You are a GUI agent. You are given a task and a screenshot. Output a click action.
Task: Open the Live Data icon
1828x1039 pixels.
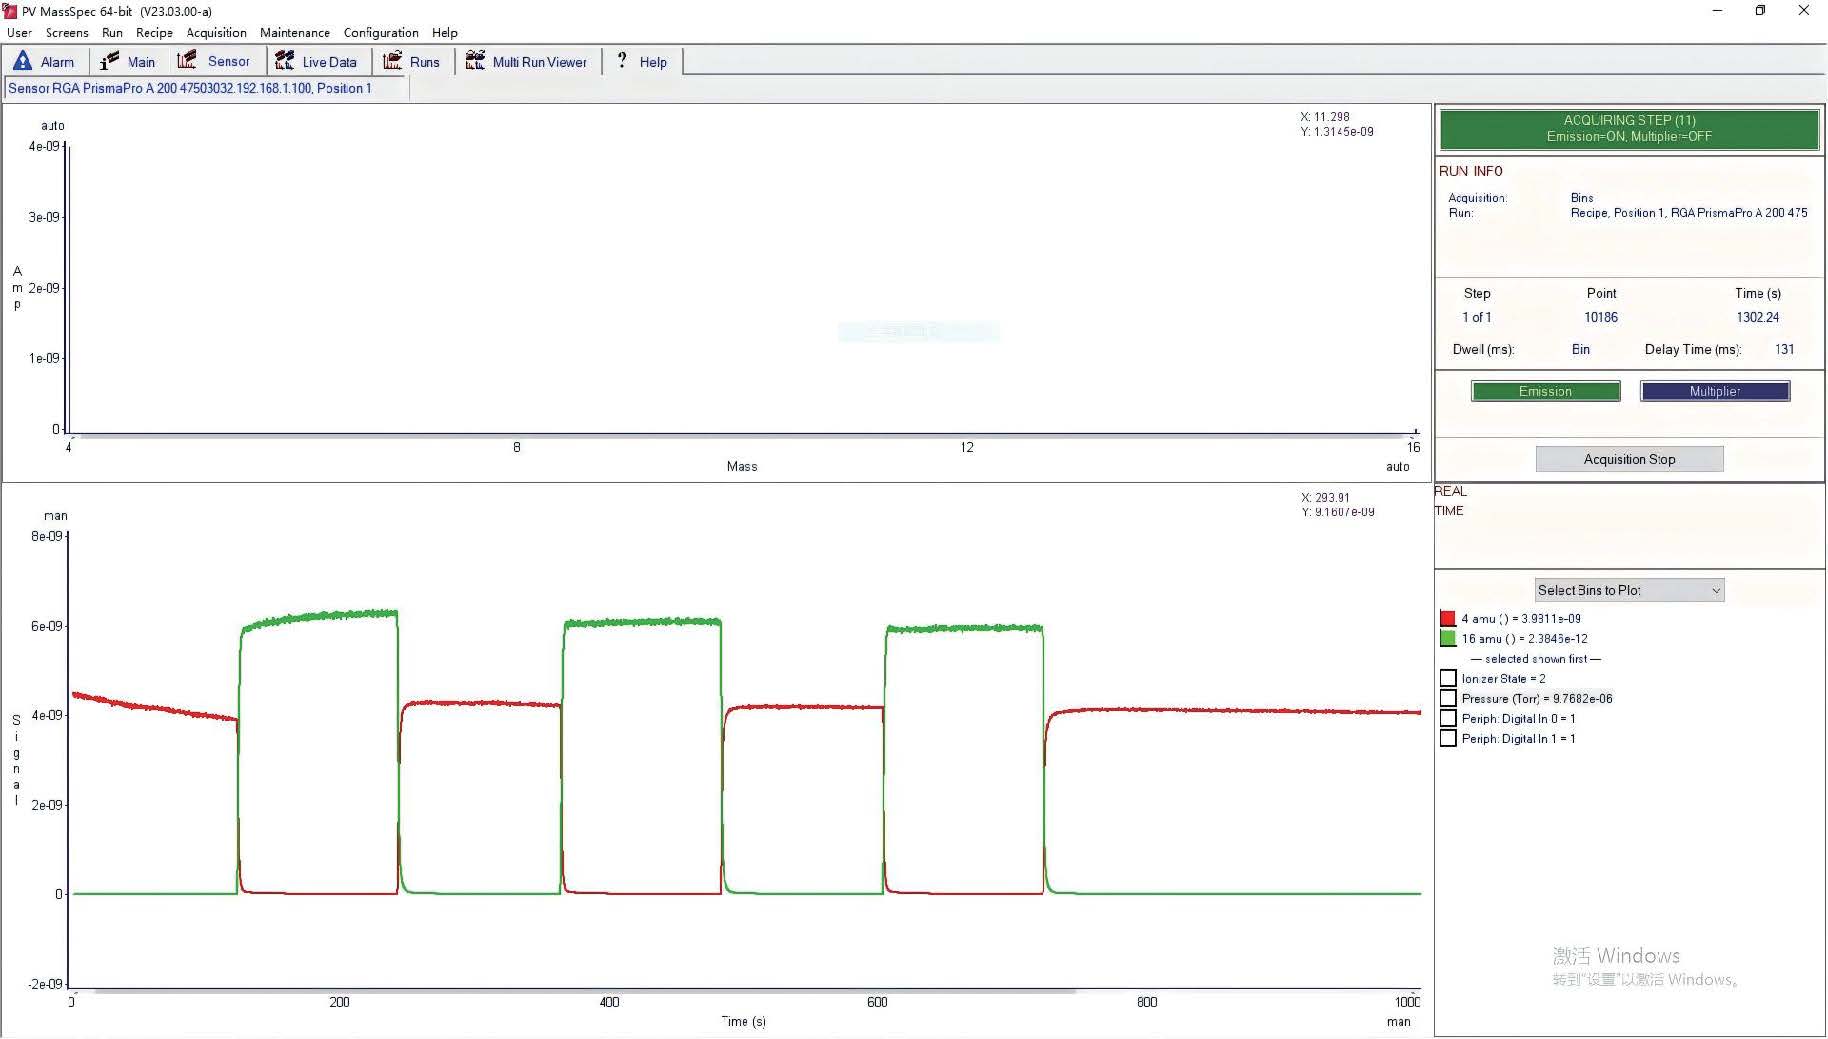(x=285, y=61)
